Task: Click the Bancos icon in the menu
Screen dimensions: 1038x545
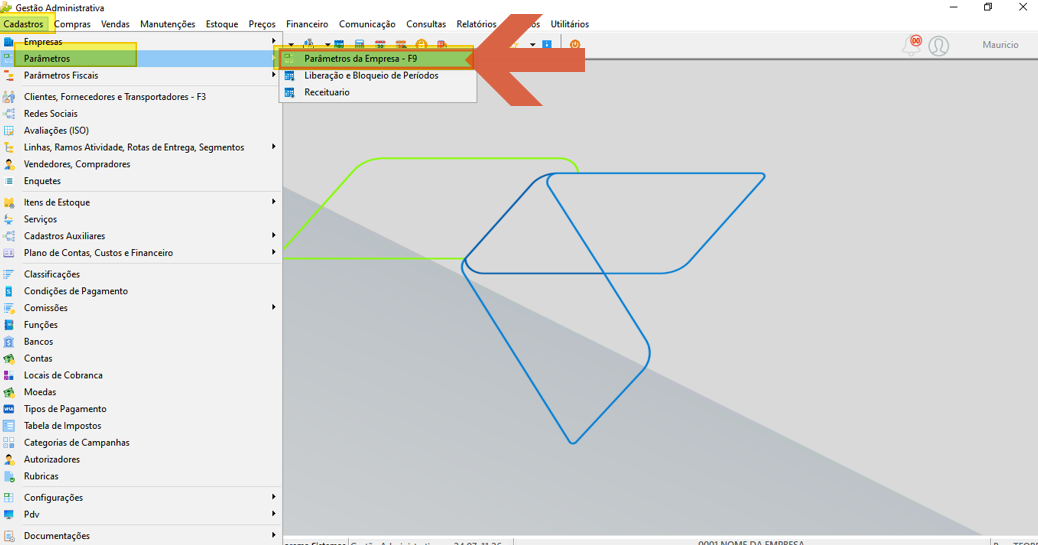Action: pyautogui.click(x=9, y=342)
